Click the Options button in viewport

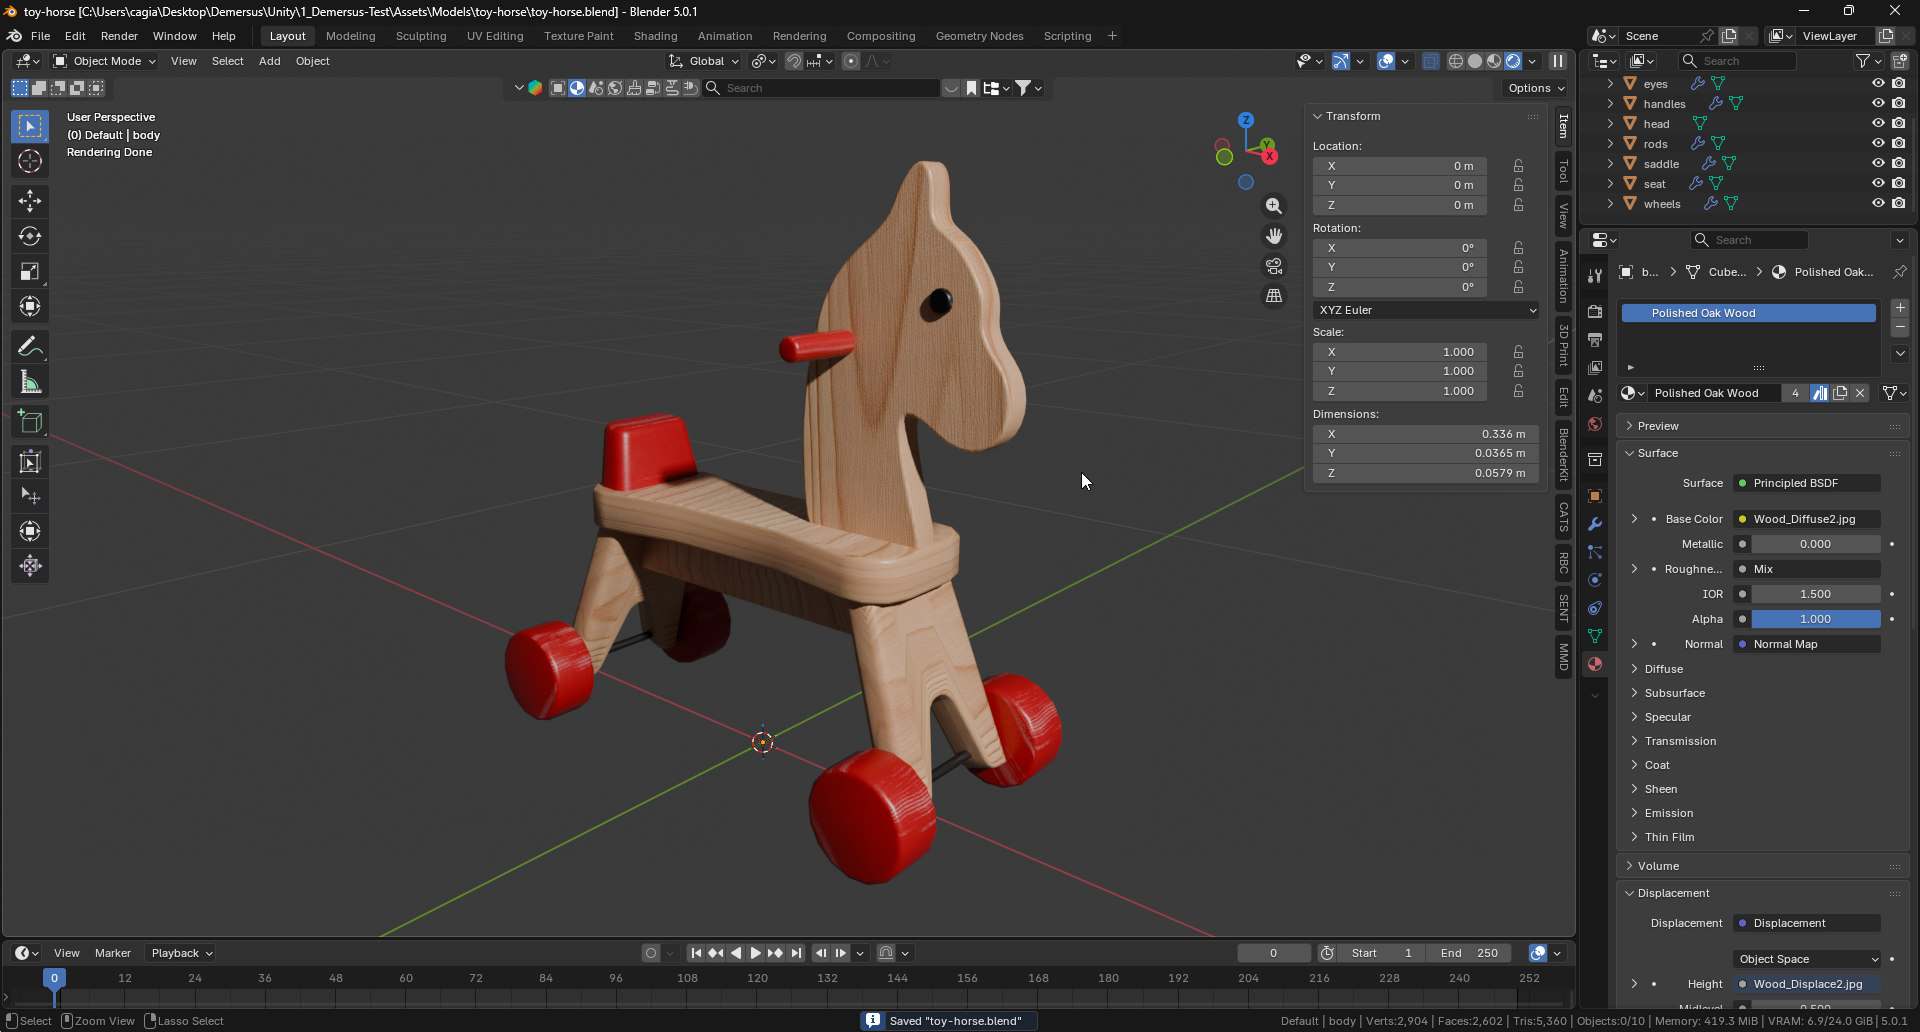pos(1536,88)
